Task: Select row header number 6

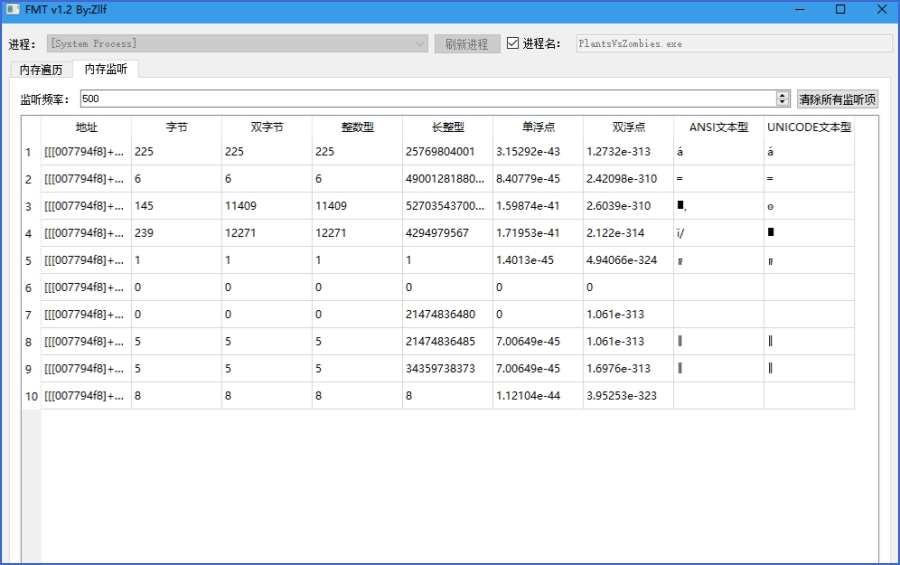Action: tap(31, 288)
